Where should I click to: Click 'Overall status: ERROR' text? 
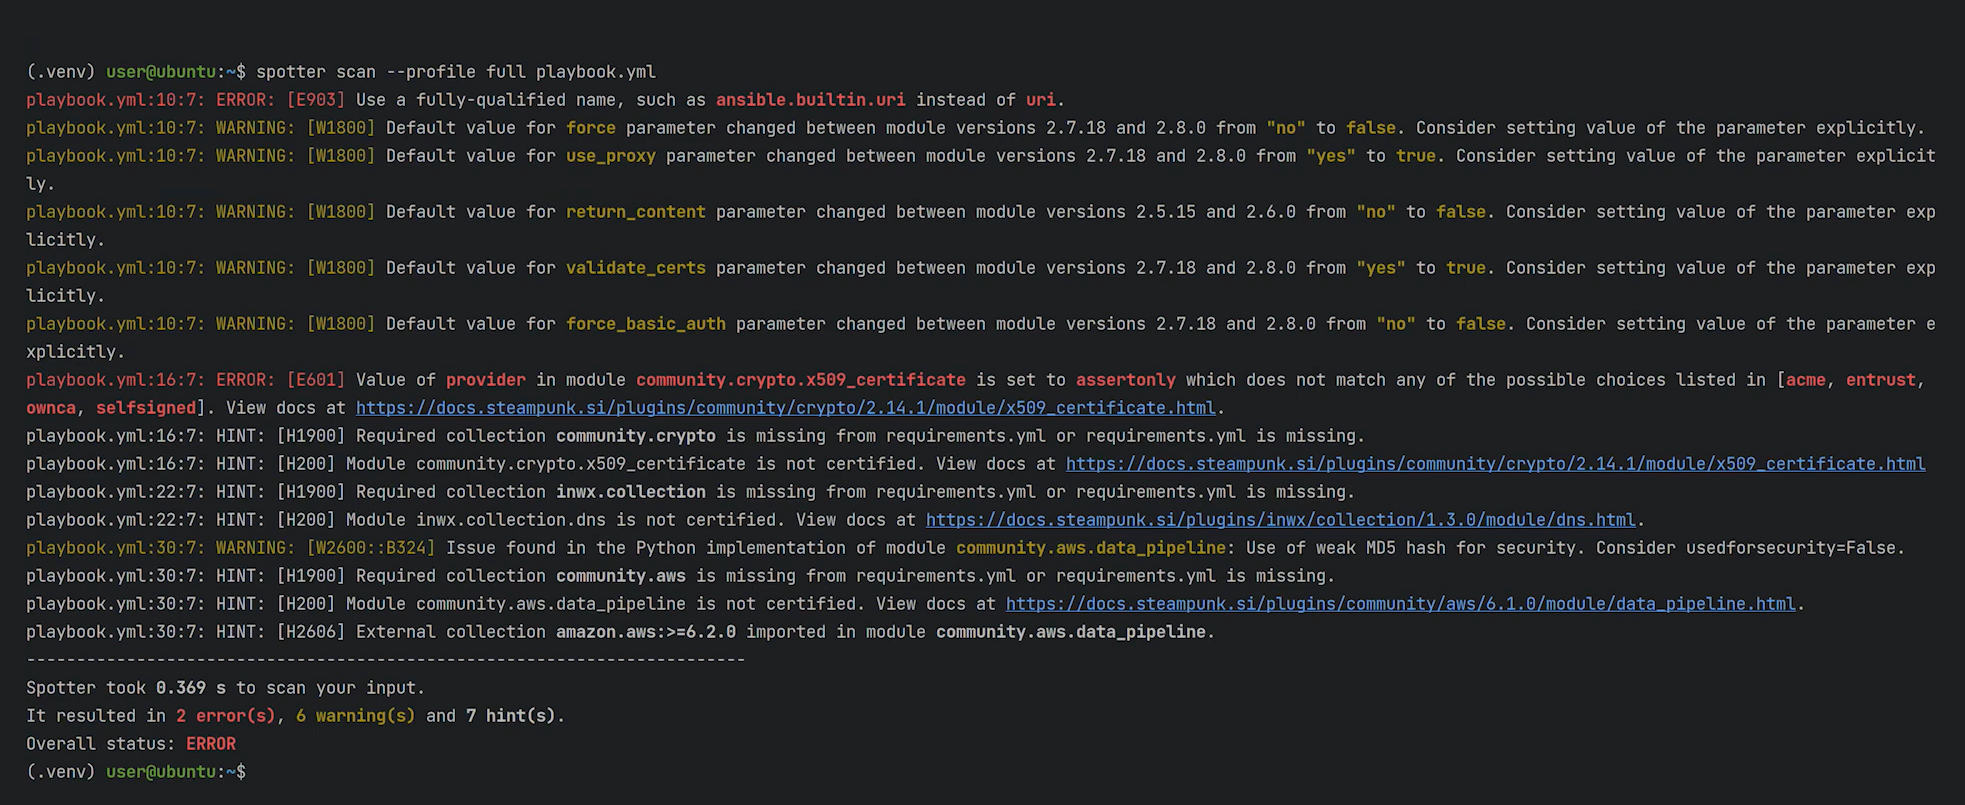(x=131, y=744)
